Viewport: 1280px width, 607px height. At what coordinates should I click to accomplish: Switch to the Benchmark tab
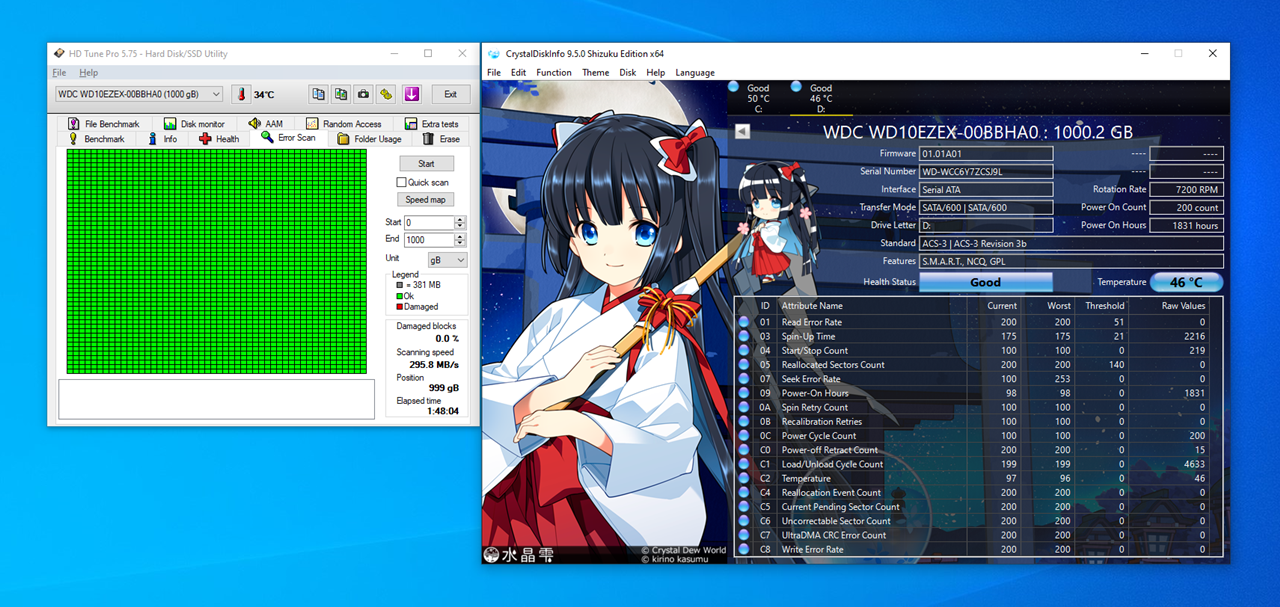[x=96, y=139]
